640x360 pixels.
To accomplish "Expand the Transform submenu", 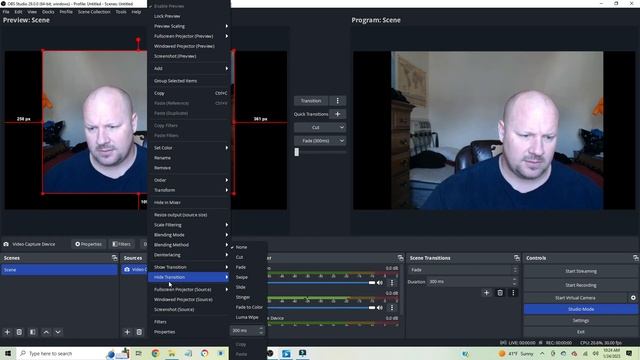I will pos(189,190).
